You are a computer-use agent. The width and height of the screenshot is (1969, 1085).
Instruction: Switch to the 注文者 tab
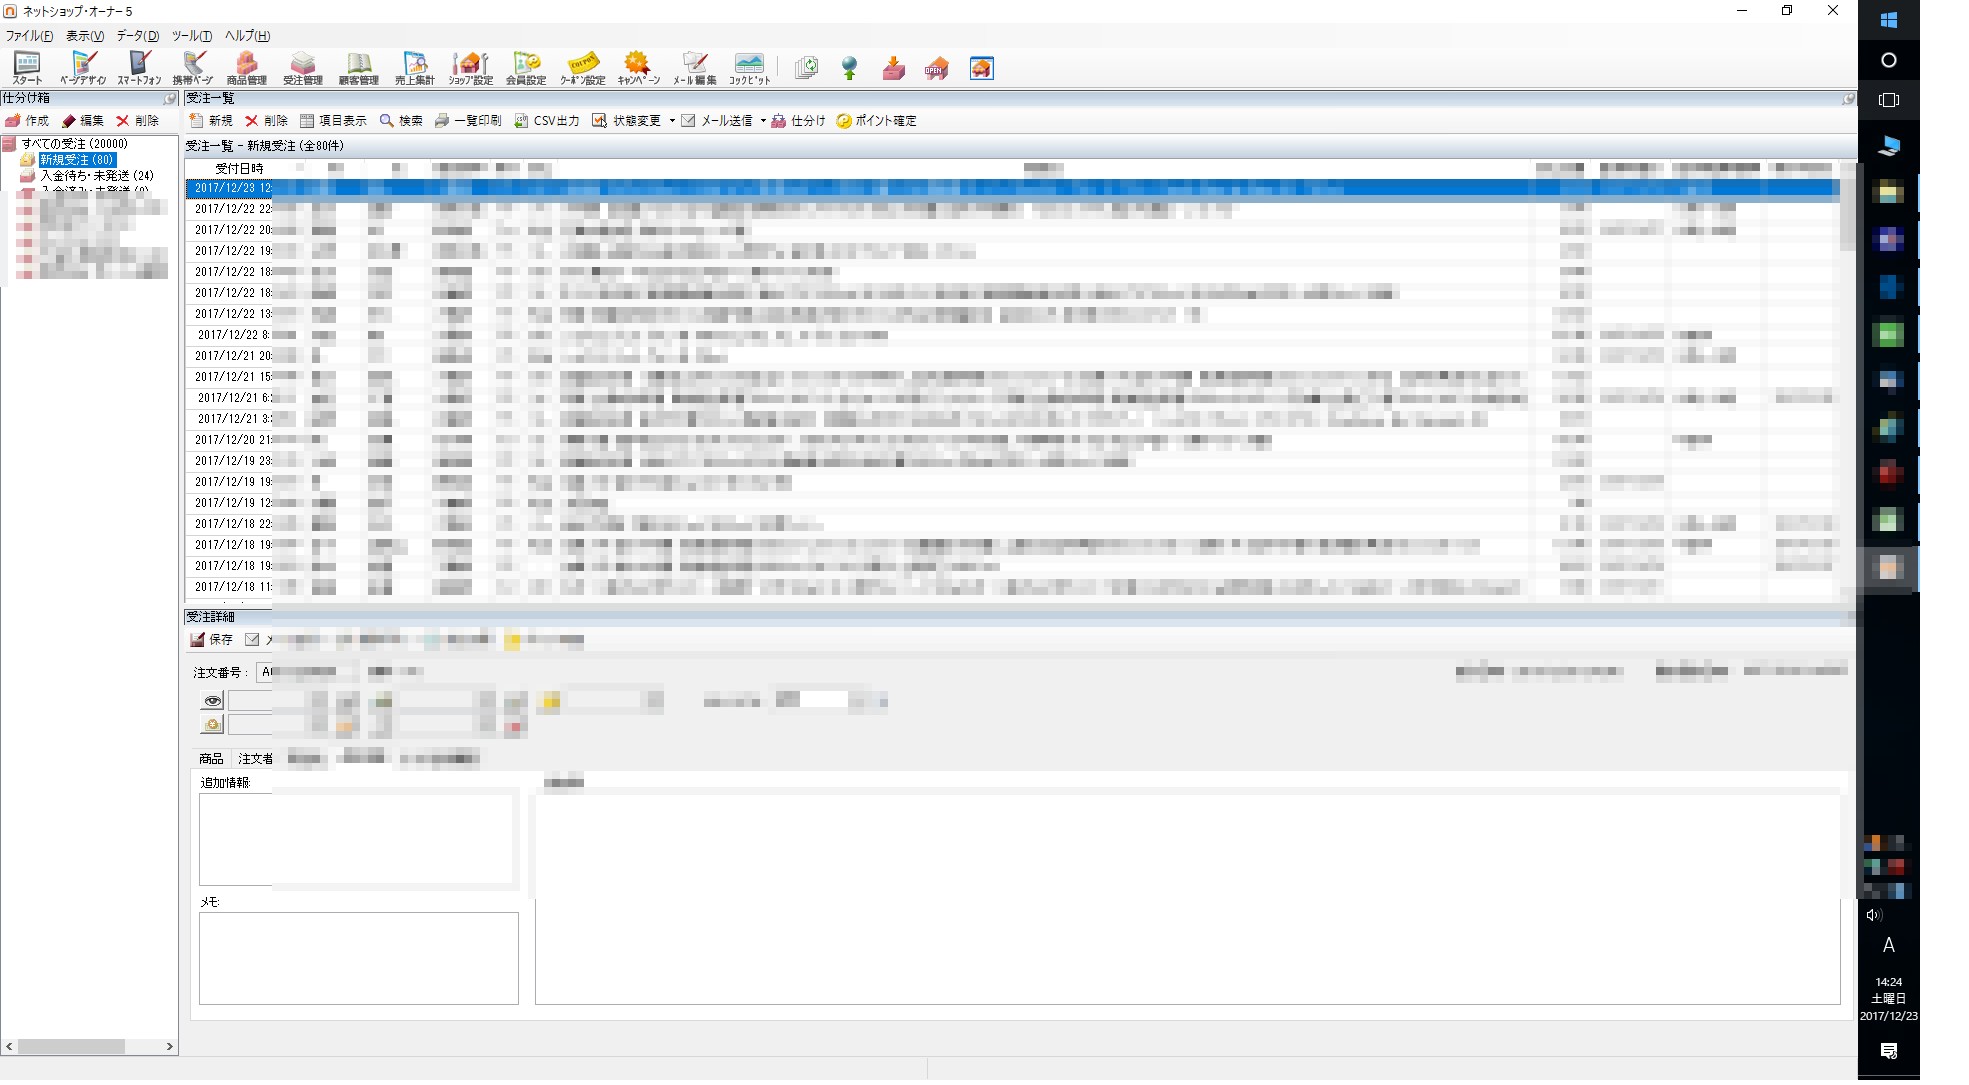[254, 759]
